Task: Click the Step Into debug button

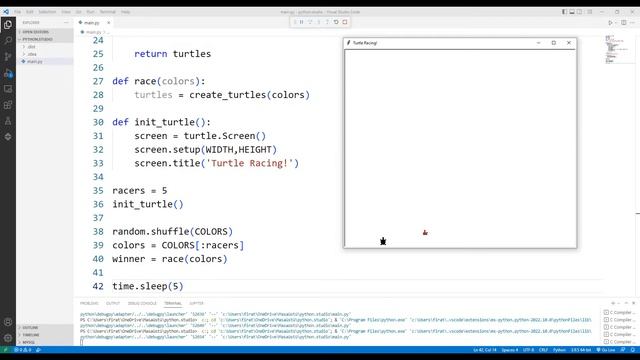Action: coord(319,22)
